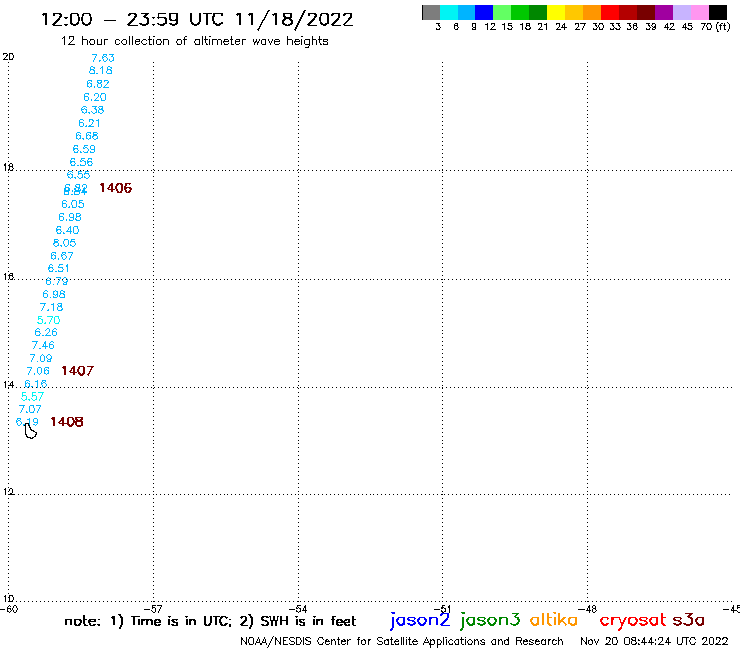Click the 7.06 value beside track 1407
740x650 pixels.
click(x=38, y=371)
